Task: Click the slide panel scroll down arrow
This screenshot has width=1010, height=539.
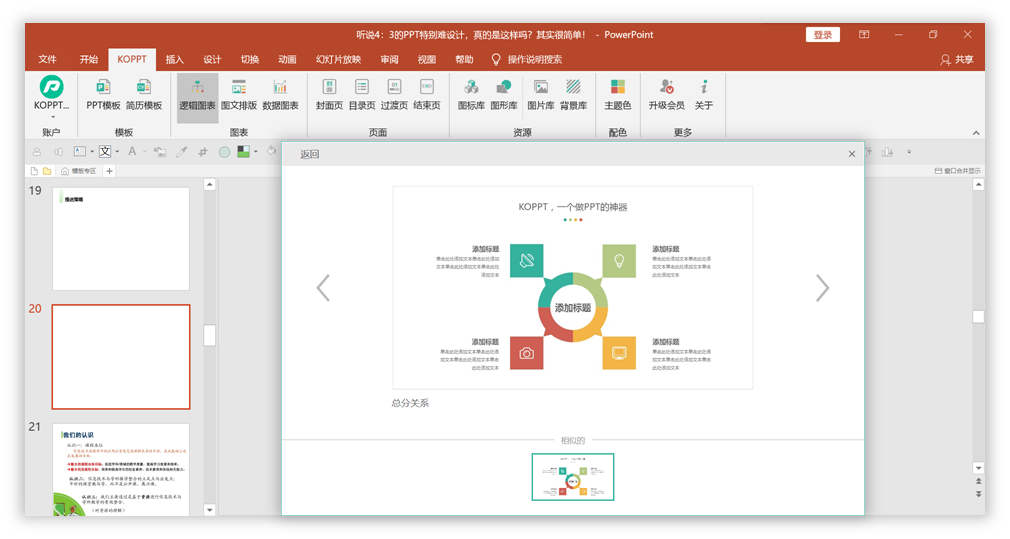Action: (209, 509)
